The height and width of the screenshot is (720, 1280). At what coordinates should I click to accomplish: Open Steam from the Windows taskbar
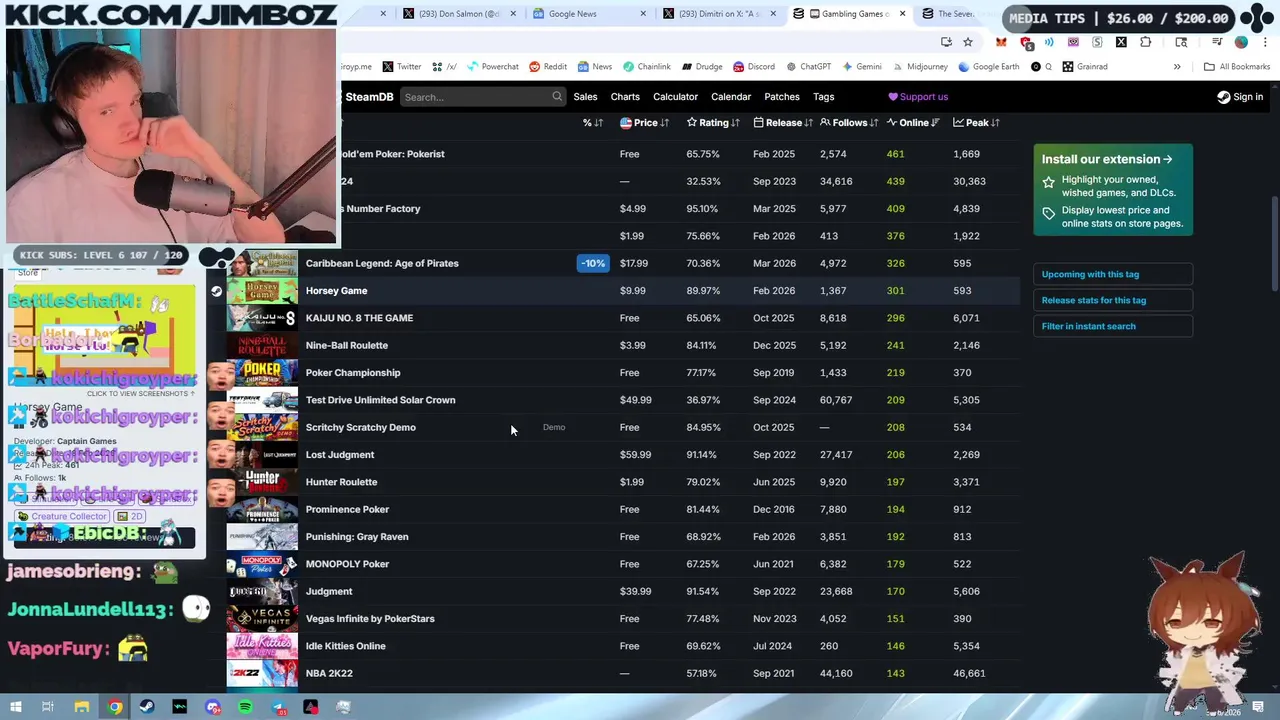coord(147,707)
